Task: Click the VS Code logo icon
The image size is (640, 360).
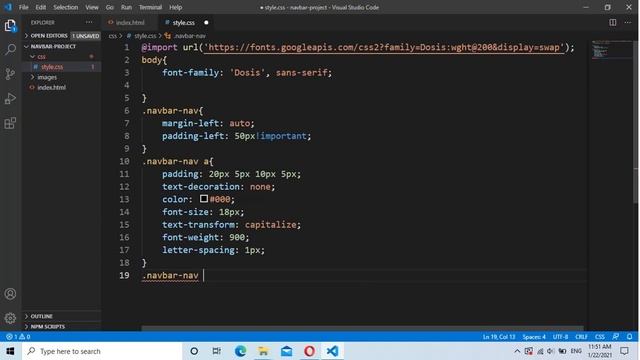Action: pyautogui.click(x=8, y=7)
